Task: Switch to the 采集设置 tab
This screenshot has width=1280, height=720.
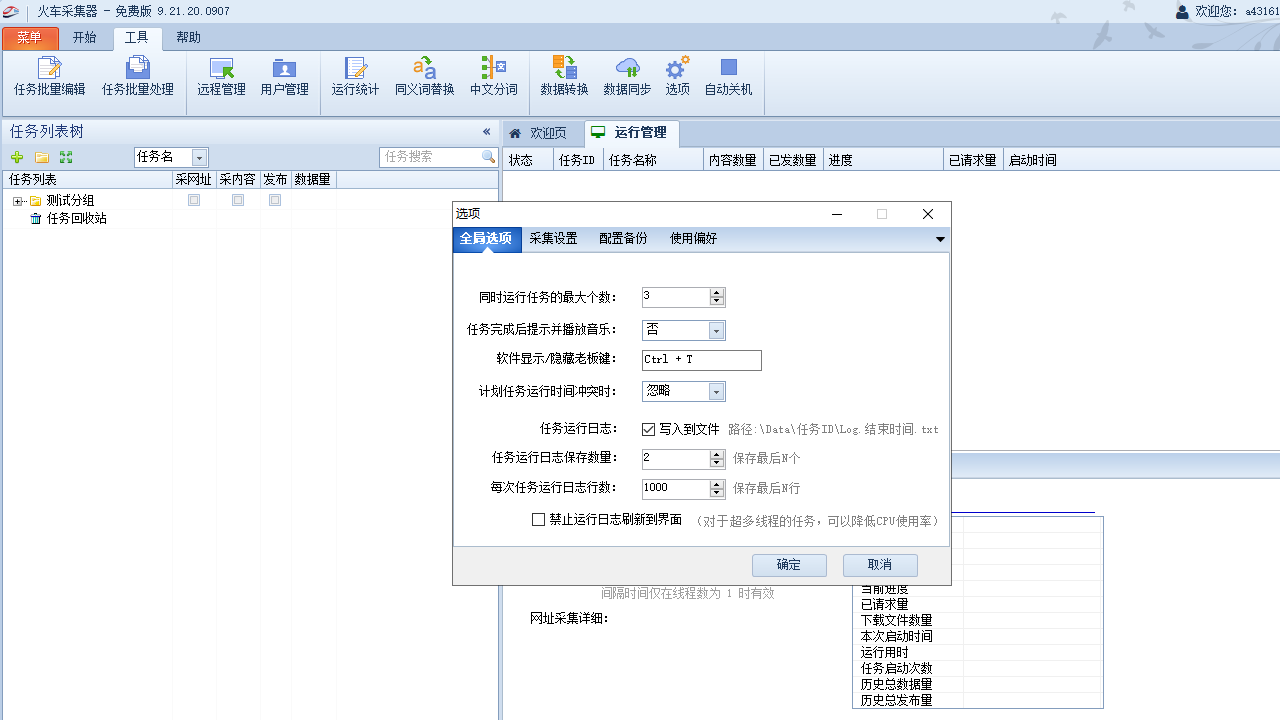Action: tap(553, 239)
